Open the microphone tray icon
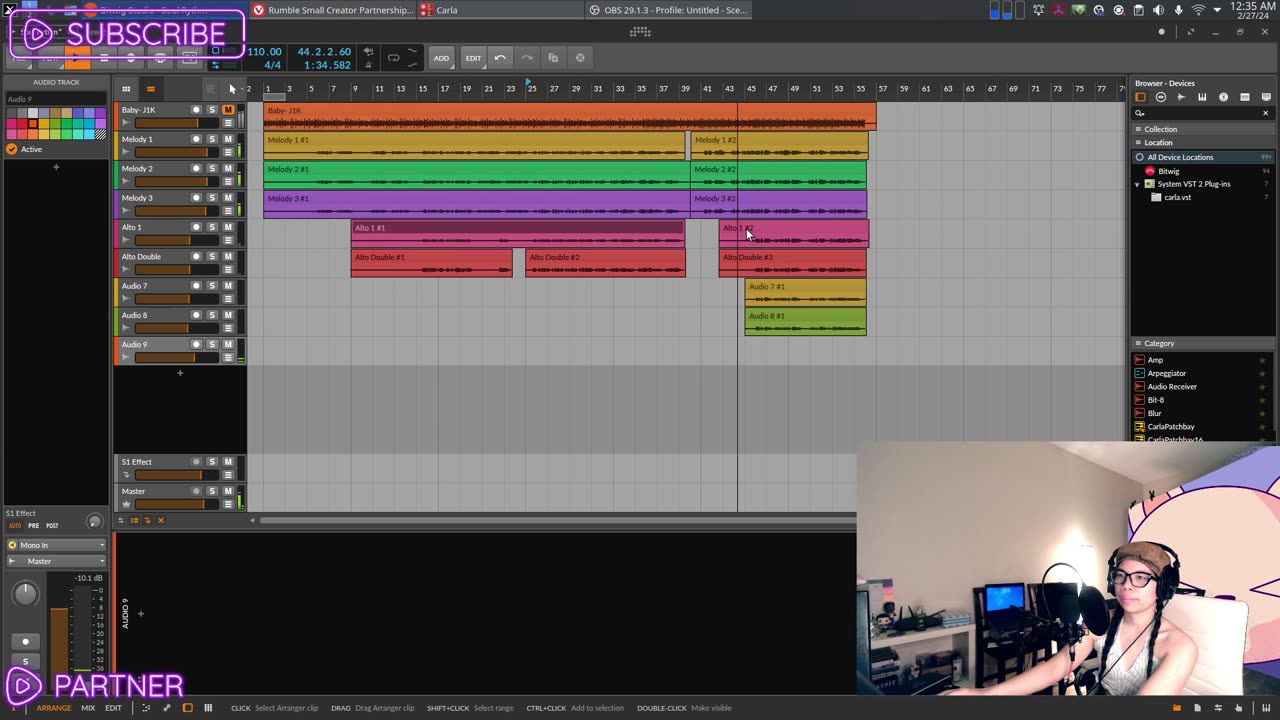 1178,10
